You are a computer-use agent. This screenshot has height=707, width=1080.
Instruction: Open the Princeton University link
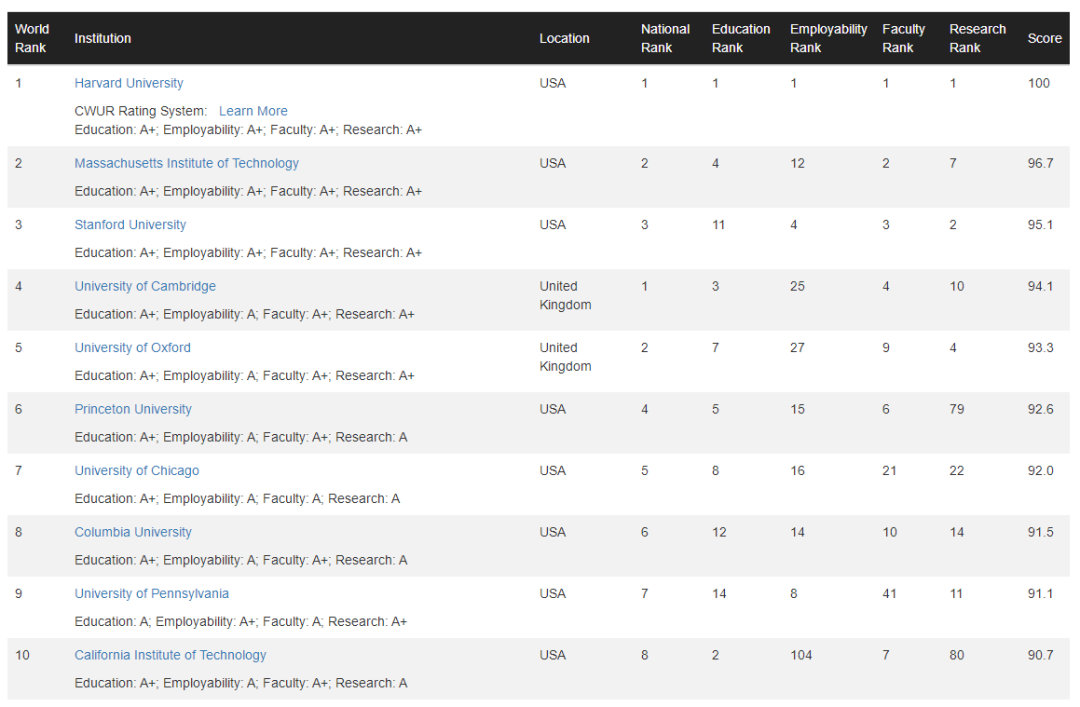click(133, 409)
